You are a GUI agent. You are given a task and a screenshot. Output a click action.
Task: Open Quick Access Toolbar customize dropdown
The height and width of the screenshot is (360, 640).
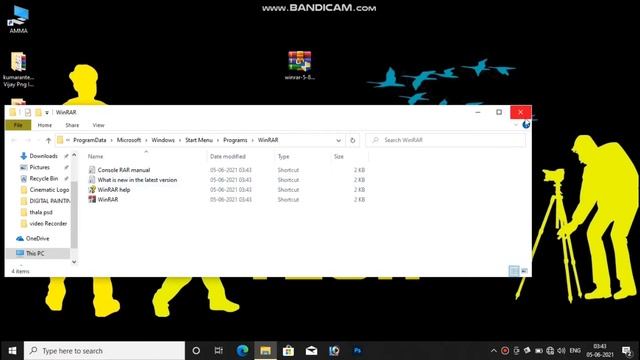pyautogui.click(x=47, y=112)
